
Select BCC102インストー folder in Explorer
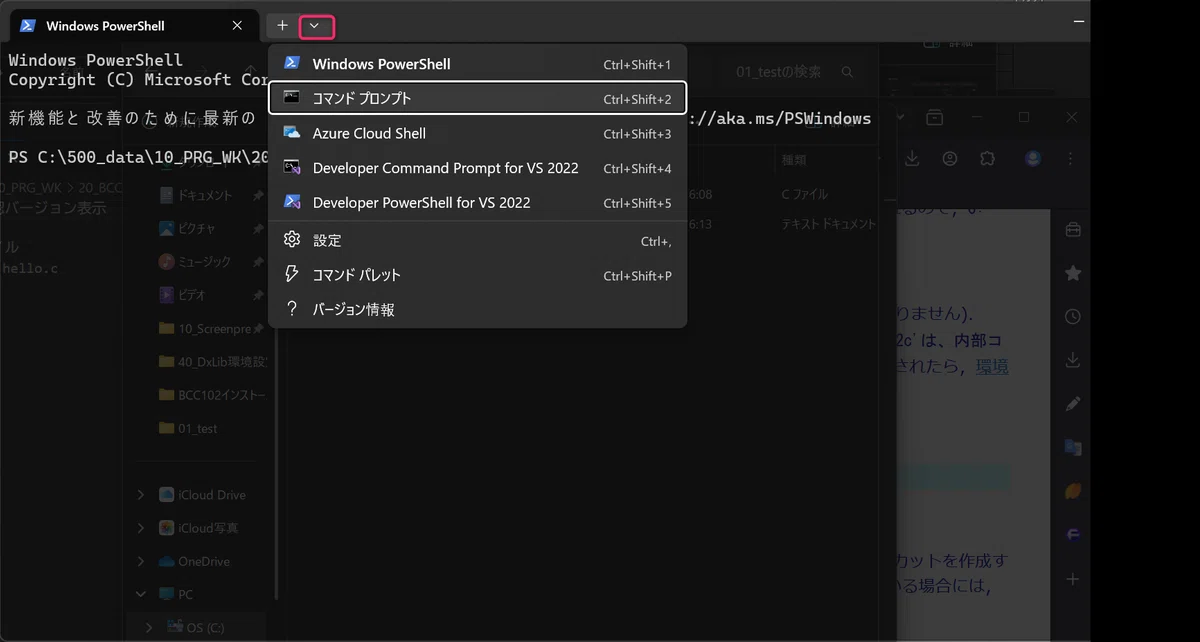pyautogui.click(x=212, y=395)
